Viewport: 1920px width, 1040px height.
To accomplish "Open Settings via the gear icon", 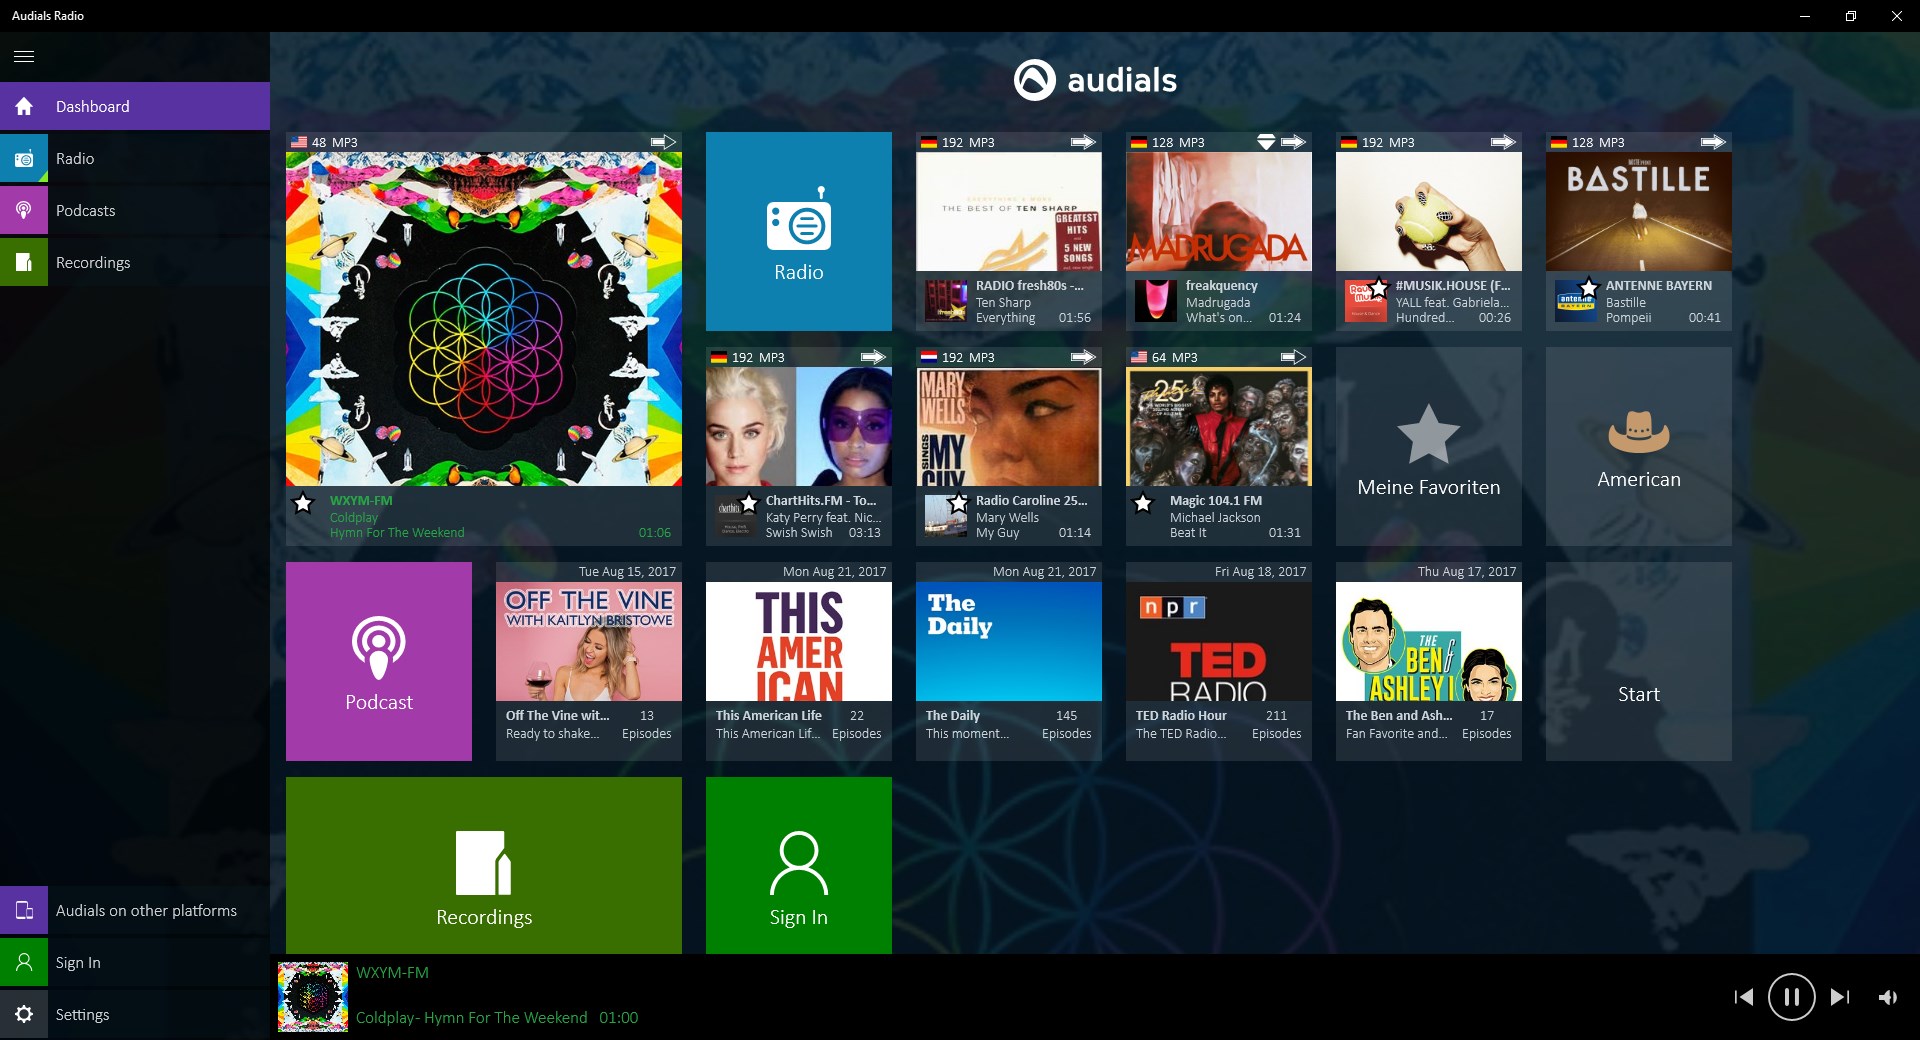I will [x=23, y=1014].
